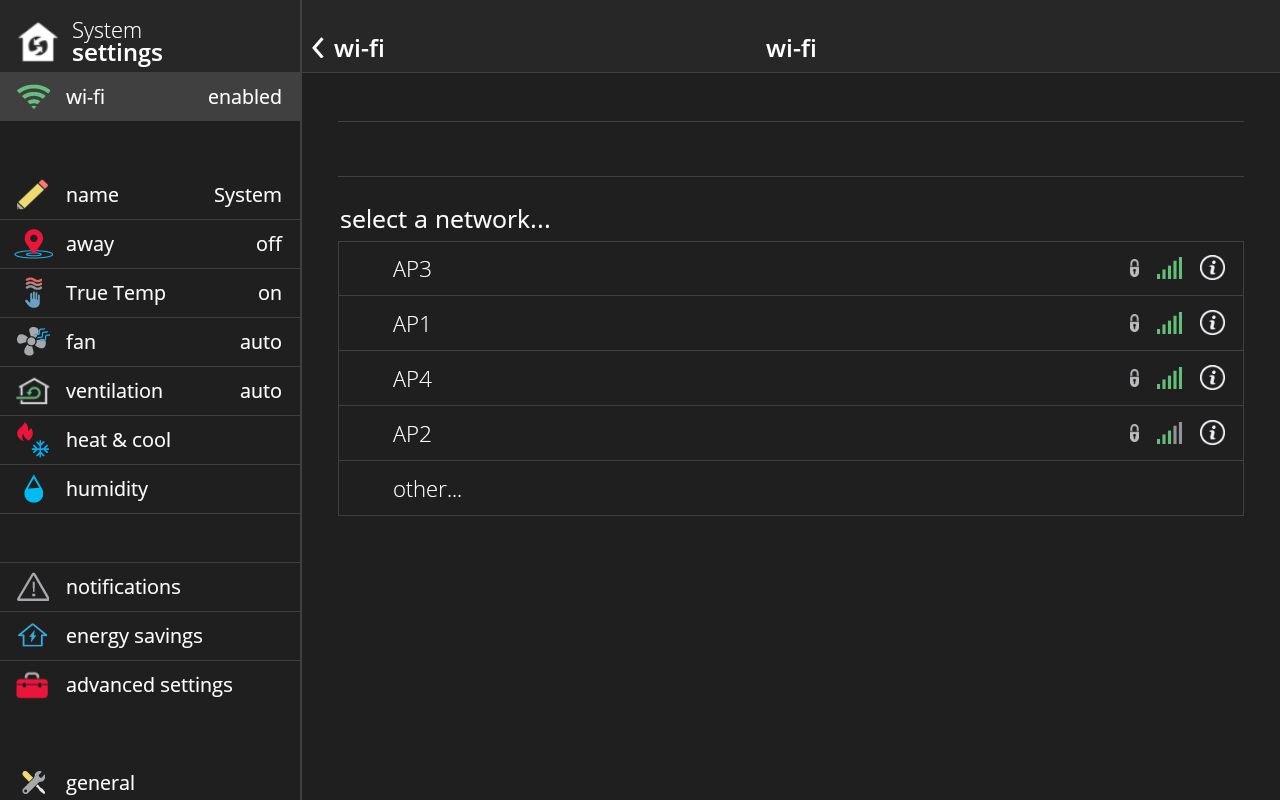Toggle wi-fi enabled status
The image size is (1280, 800).
pos(150,97)
